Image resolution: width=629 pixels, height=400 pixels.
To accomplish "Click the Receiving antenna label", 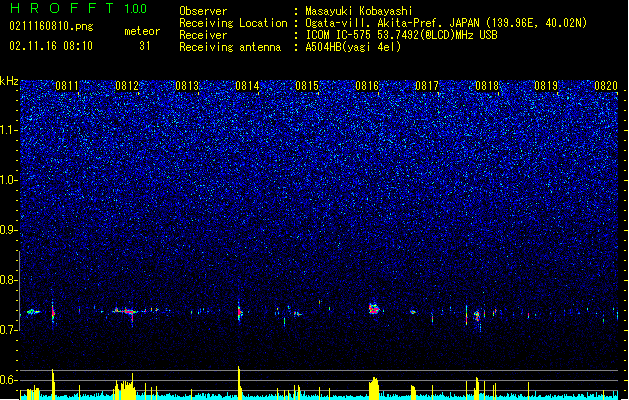I will click(230, 47).
